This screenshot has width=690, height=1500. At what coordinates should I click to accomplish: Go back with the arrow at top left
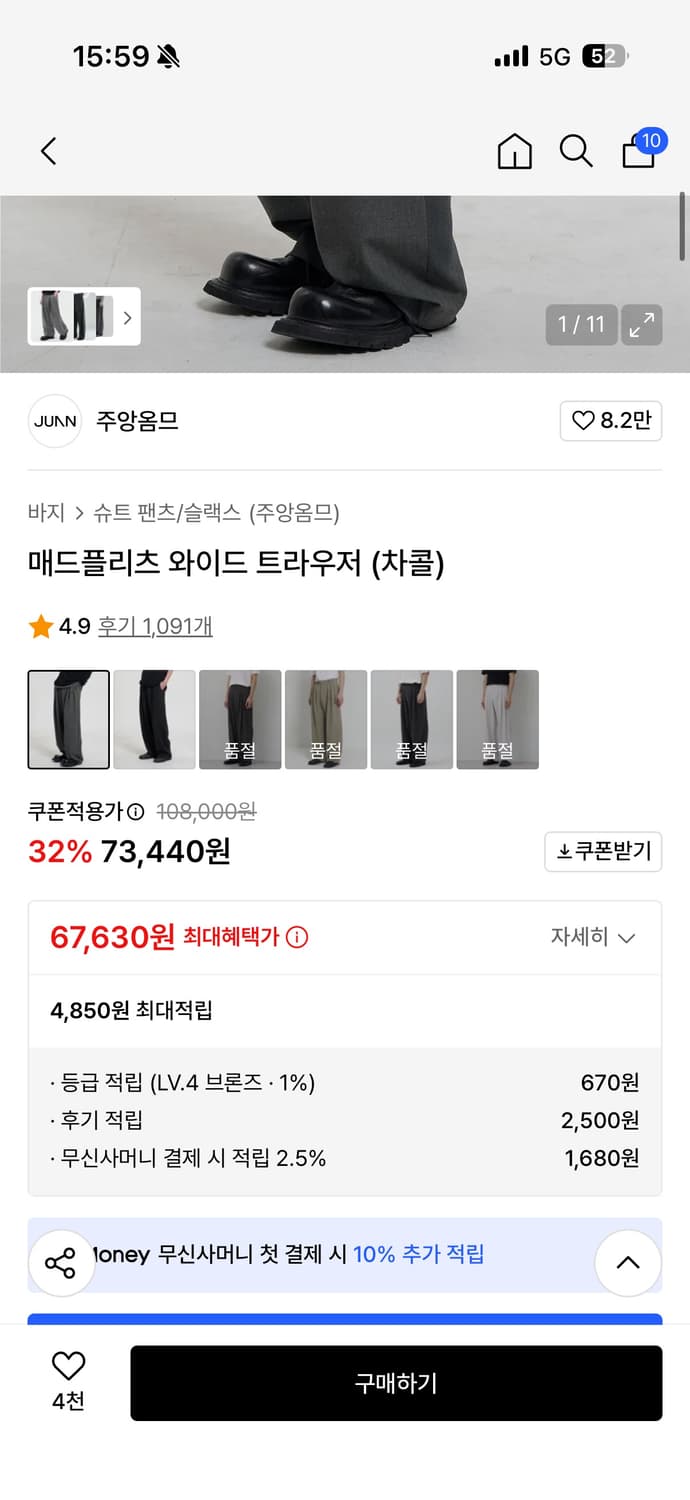click(48, 151)
